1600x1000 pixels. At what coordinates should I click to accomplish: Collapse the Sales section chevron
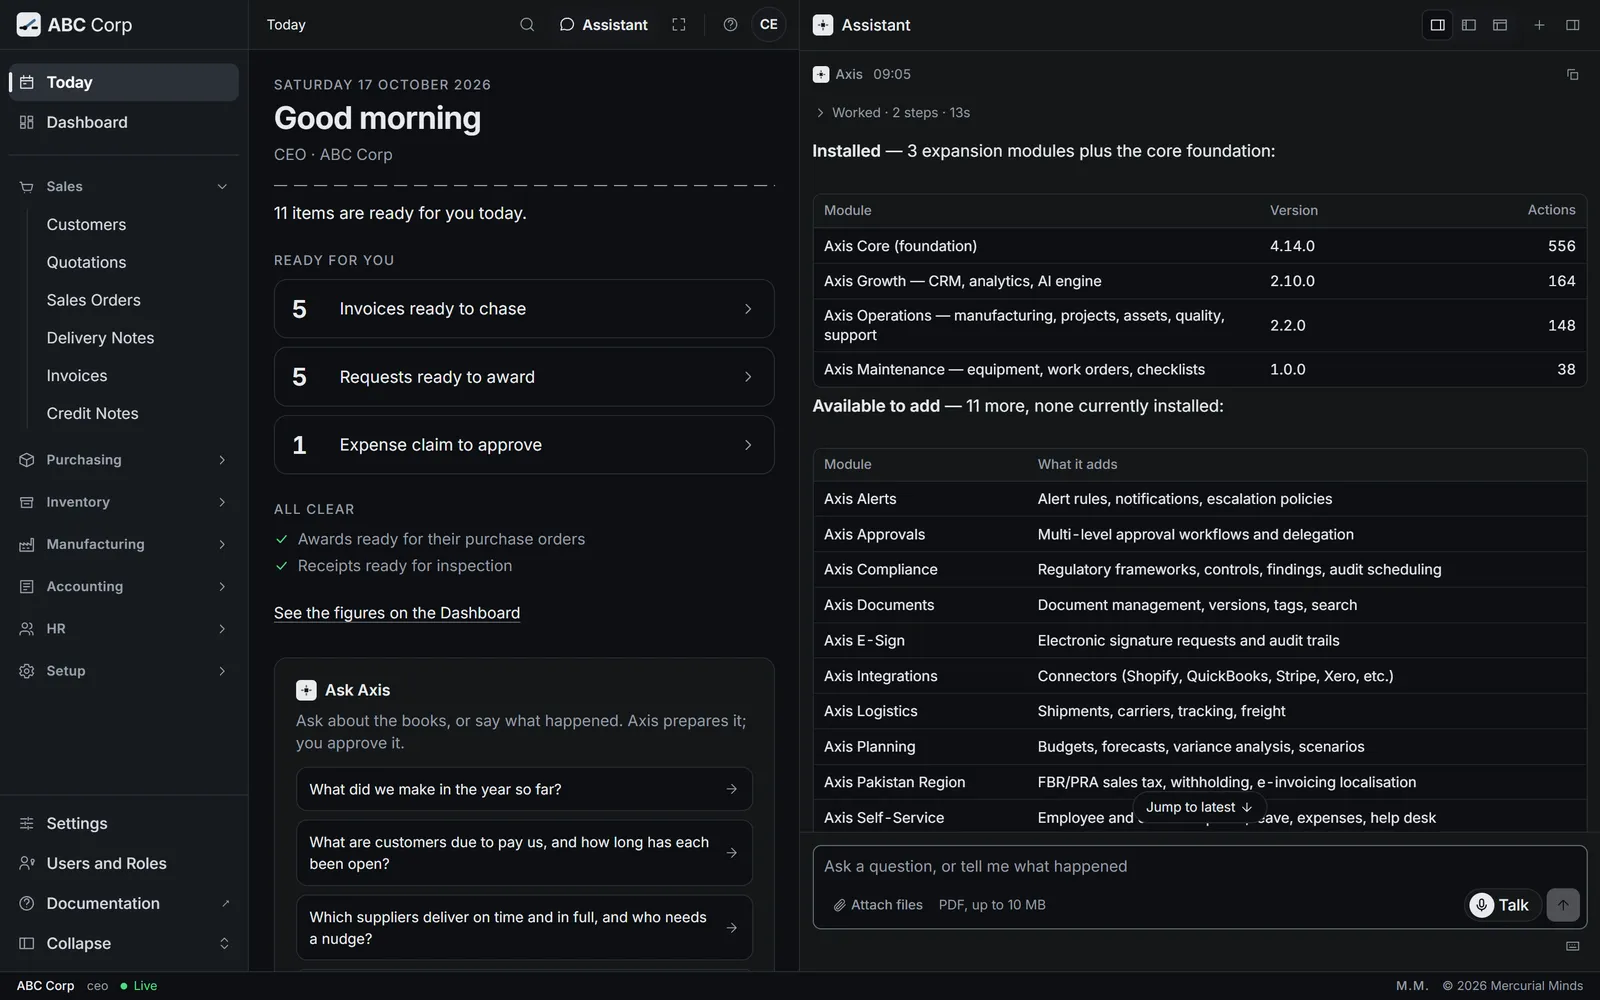(x=222, y=187)
